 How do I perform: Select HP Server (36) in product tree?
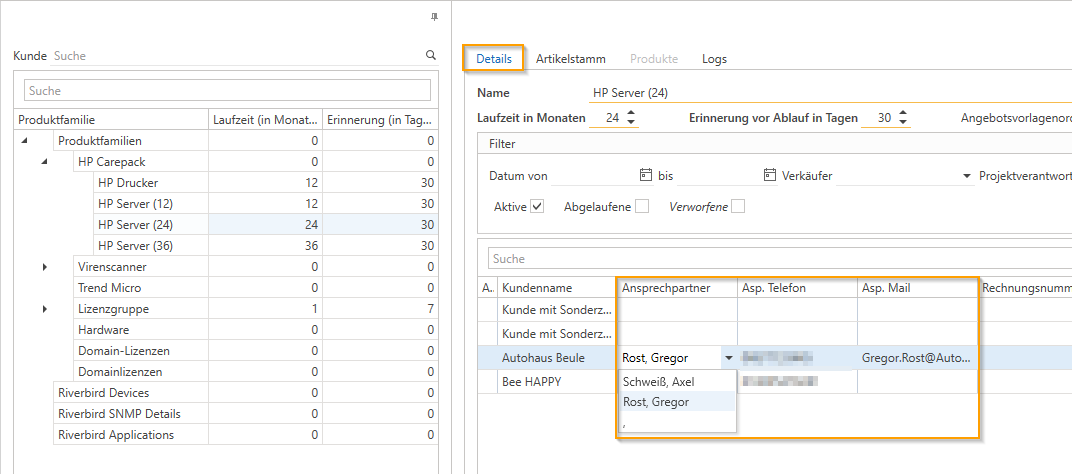135,246
